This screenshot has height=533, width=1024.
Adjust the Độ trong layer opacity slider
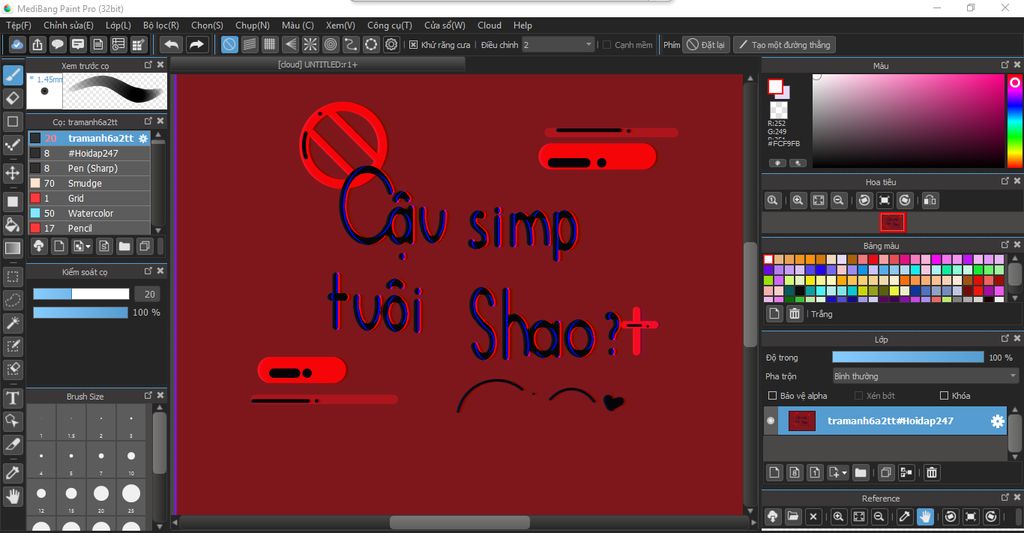coord(908,357)
